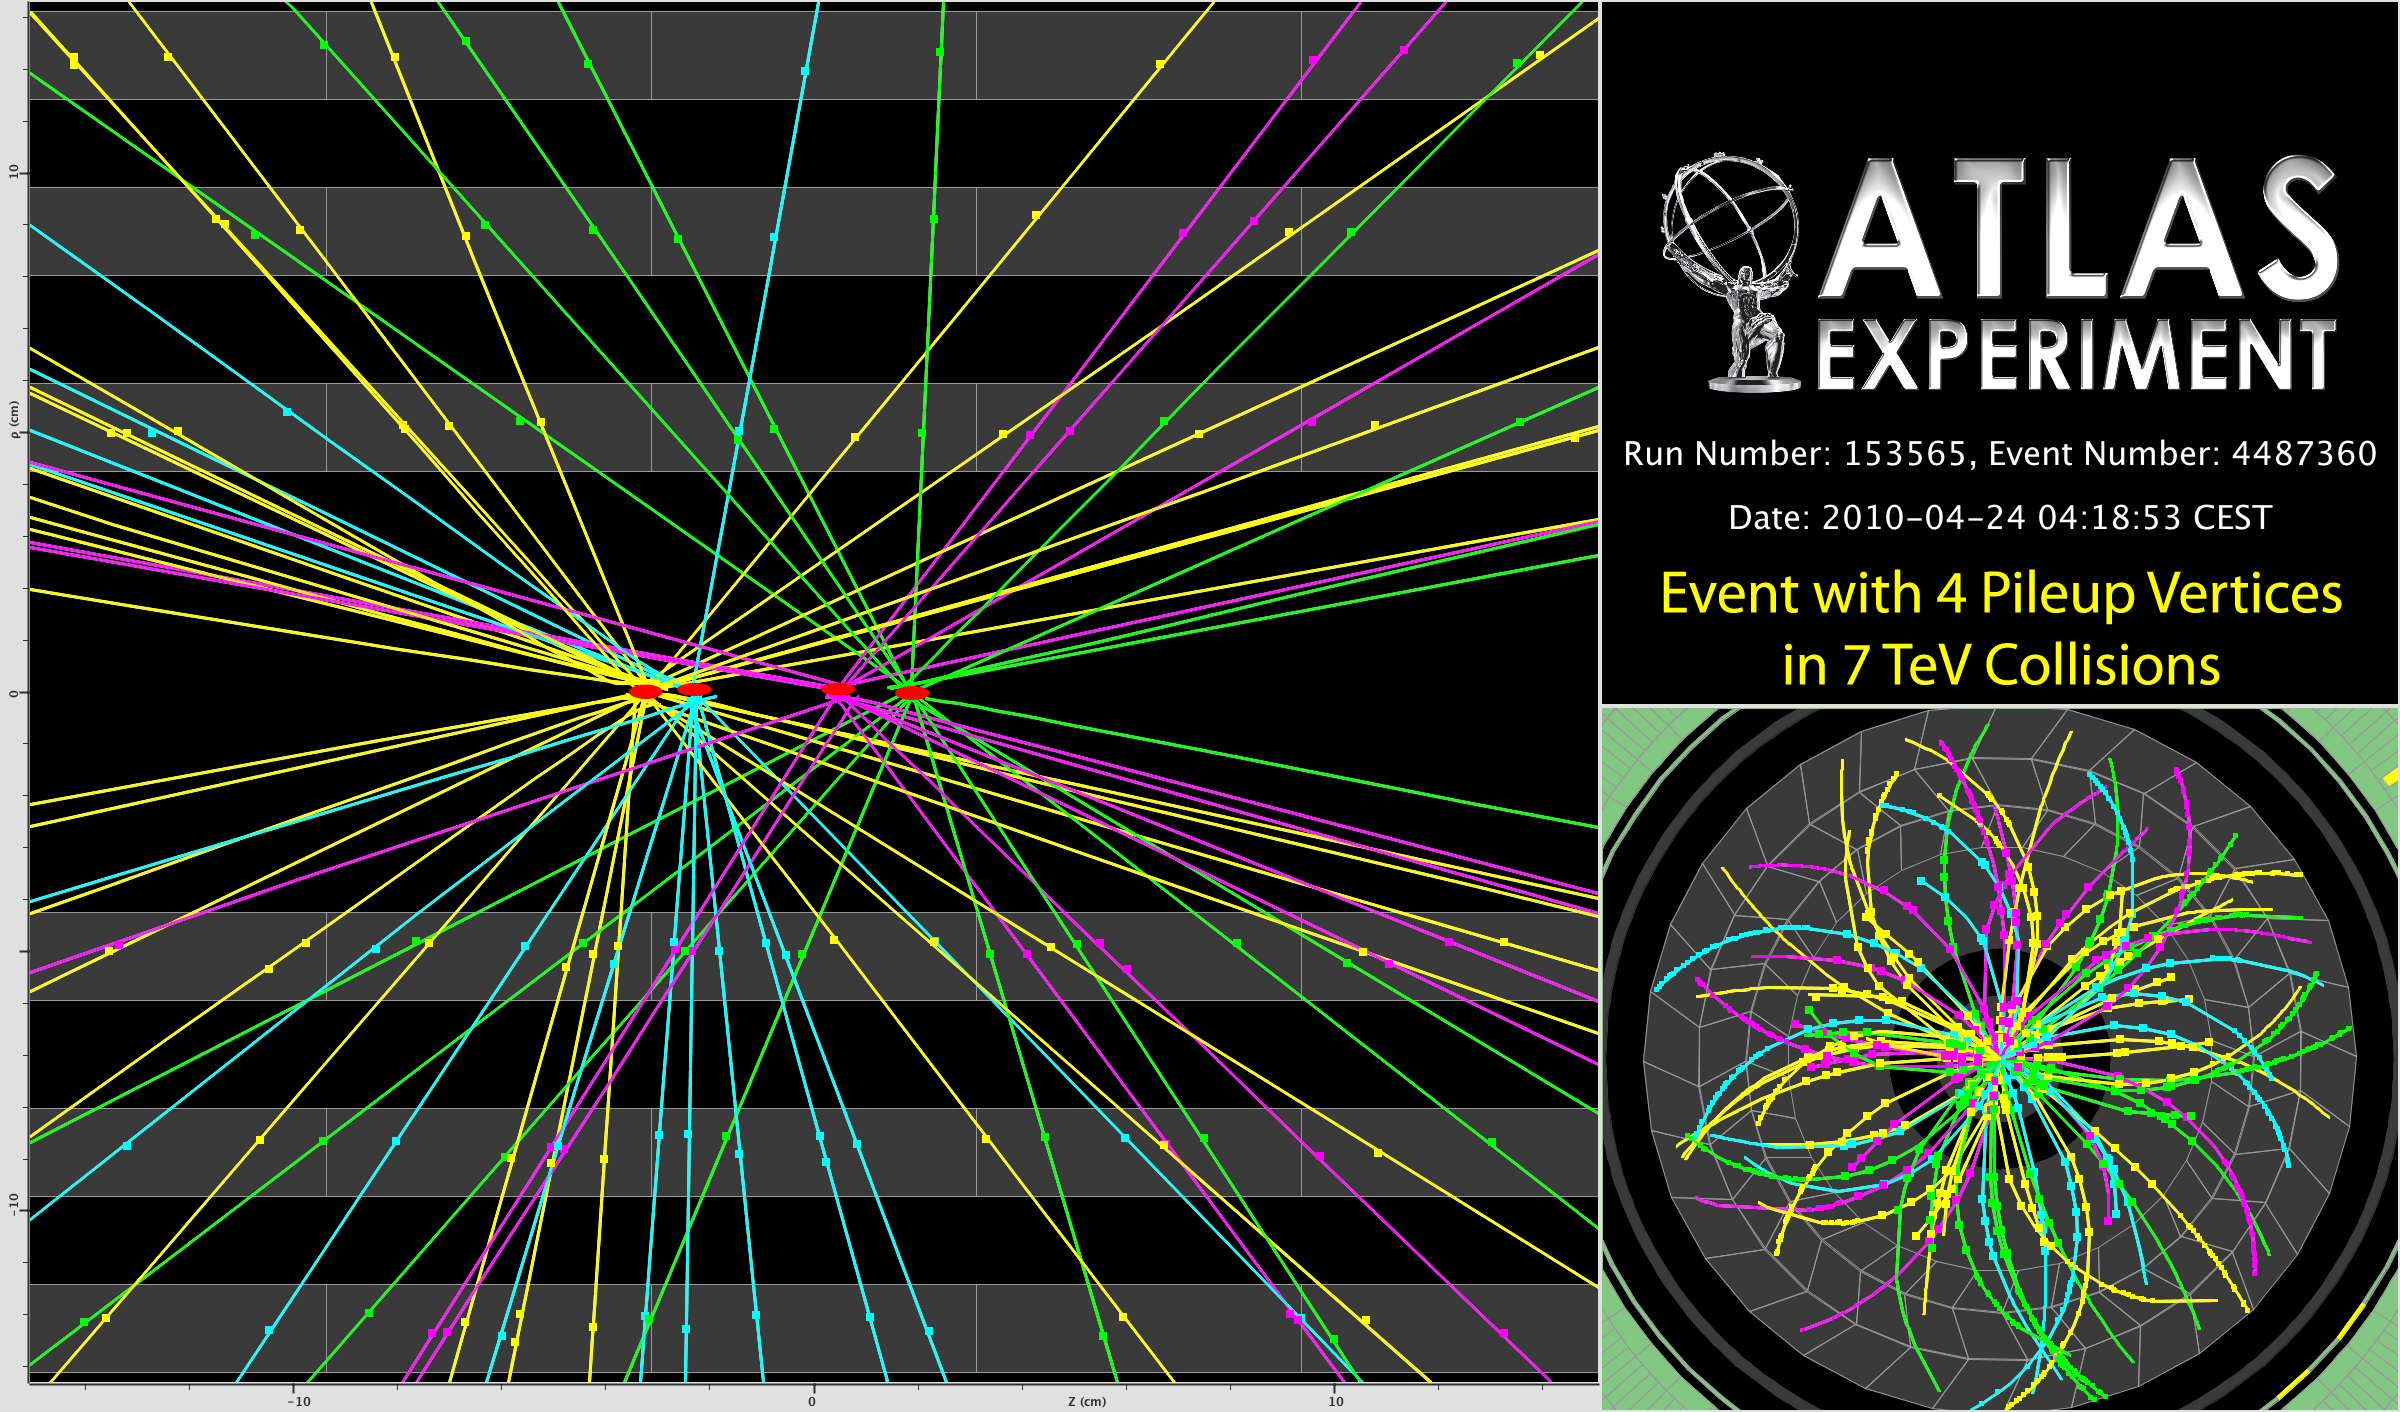Viewport: 2400px width, 1412px height.
Task: Click the "-10" tick on the ρ axis
Action: 14,1203
